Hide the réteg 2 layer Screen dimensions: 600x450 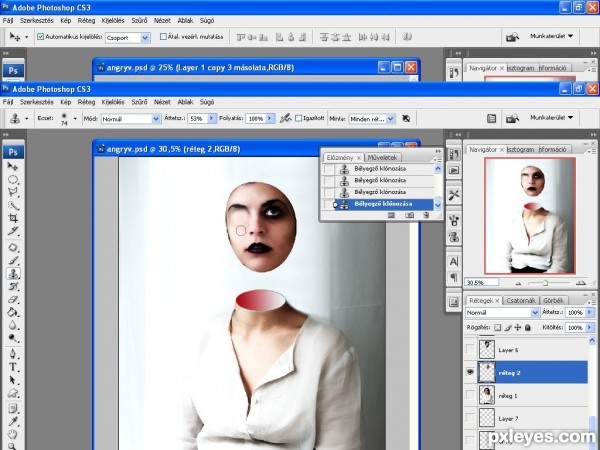pos(470,372)
